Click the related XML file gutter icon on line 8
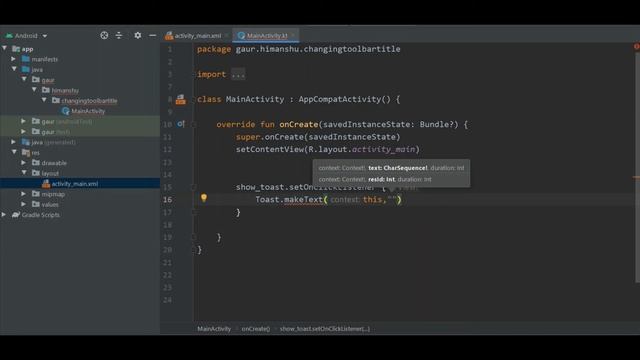The height and width of the screenshot is (360, 640). 180,99
